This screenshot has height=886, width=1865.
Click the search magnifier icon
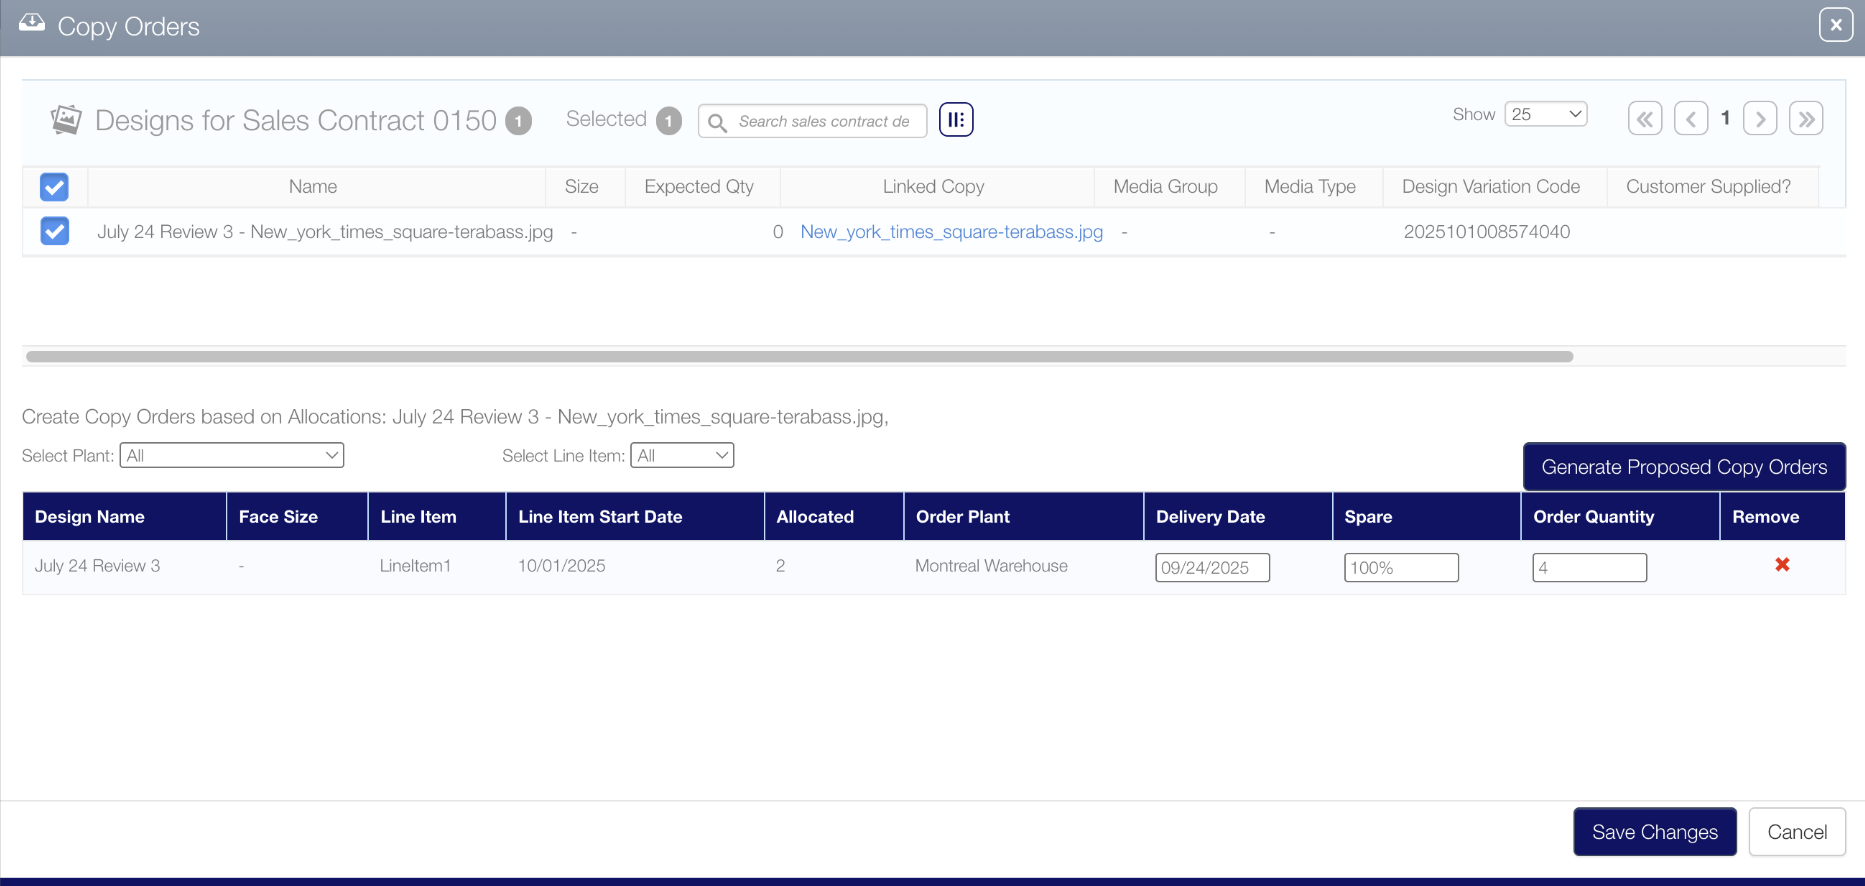(x=717, y=122)
